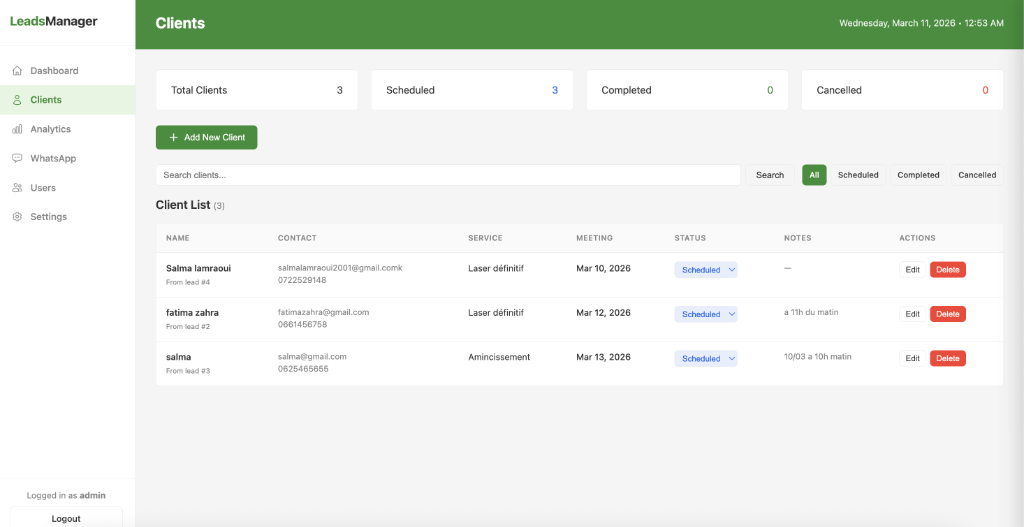The height and width of the screenshot is (527, 1024).
Task: Filter client list by Completed
Action: (918, 175)
